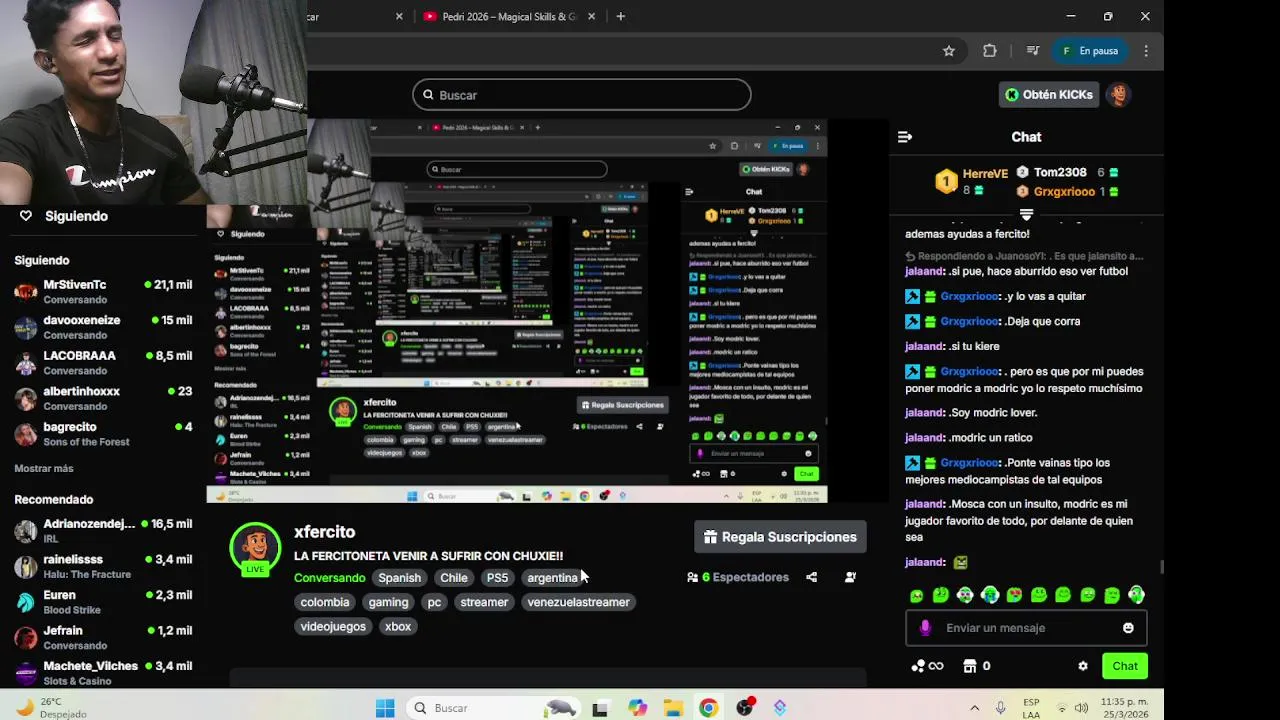Open bagrecito followed channel
The image size is (1280, 720).
(x=104, y=434)
